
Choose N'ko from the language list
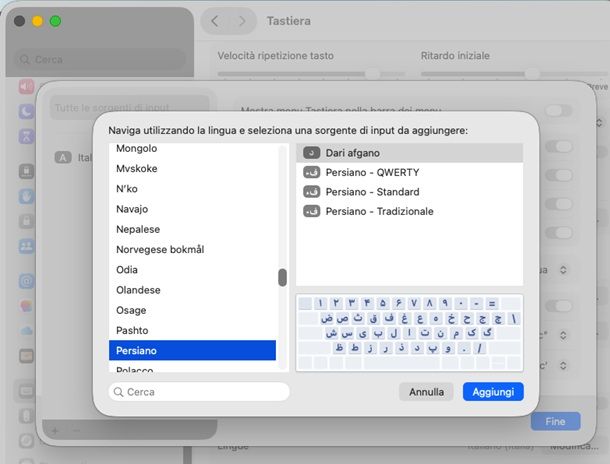(x=193, y=189)
